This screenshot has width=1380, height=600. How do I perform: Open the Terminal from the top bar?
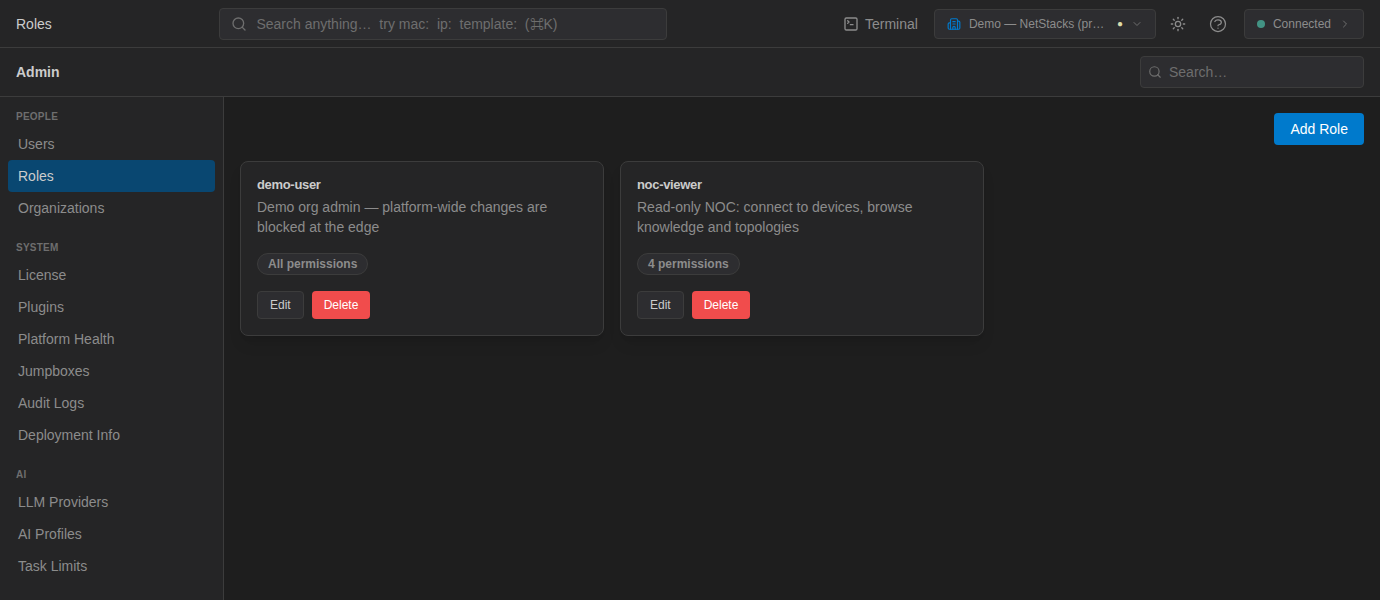tap(880, 24)
